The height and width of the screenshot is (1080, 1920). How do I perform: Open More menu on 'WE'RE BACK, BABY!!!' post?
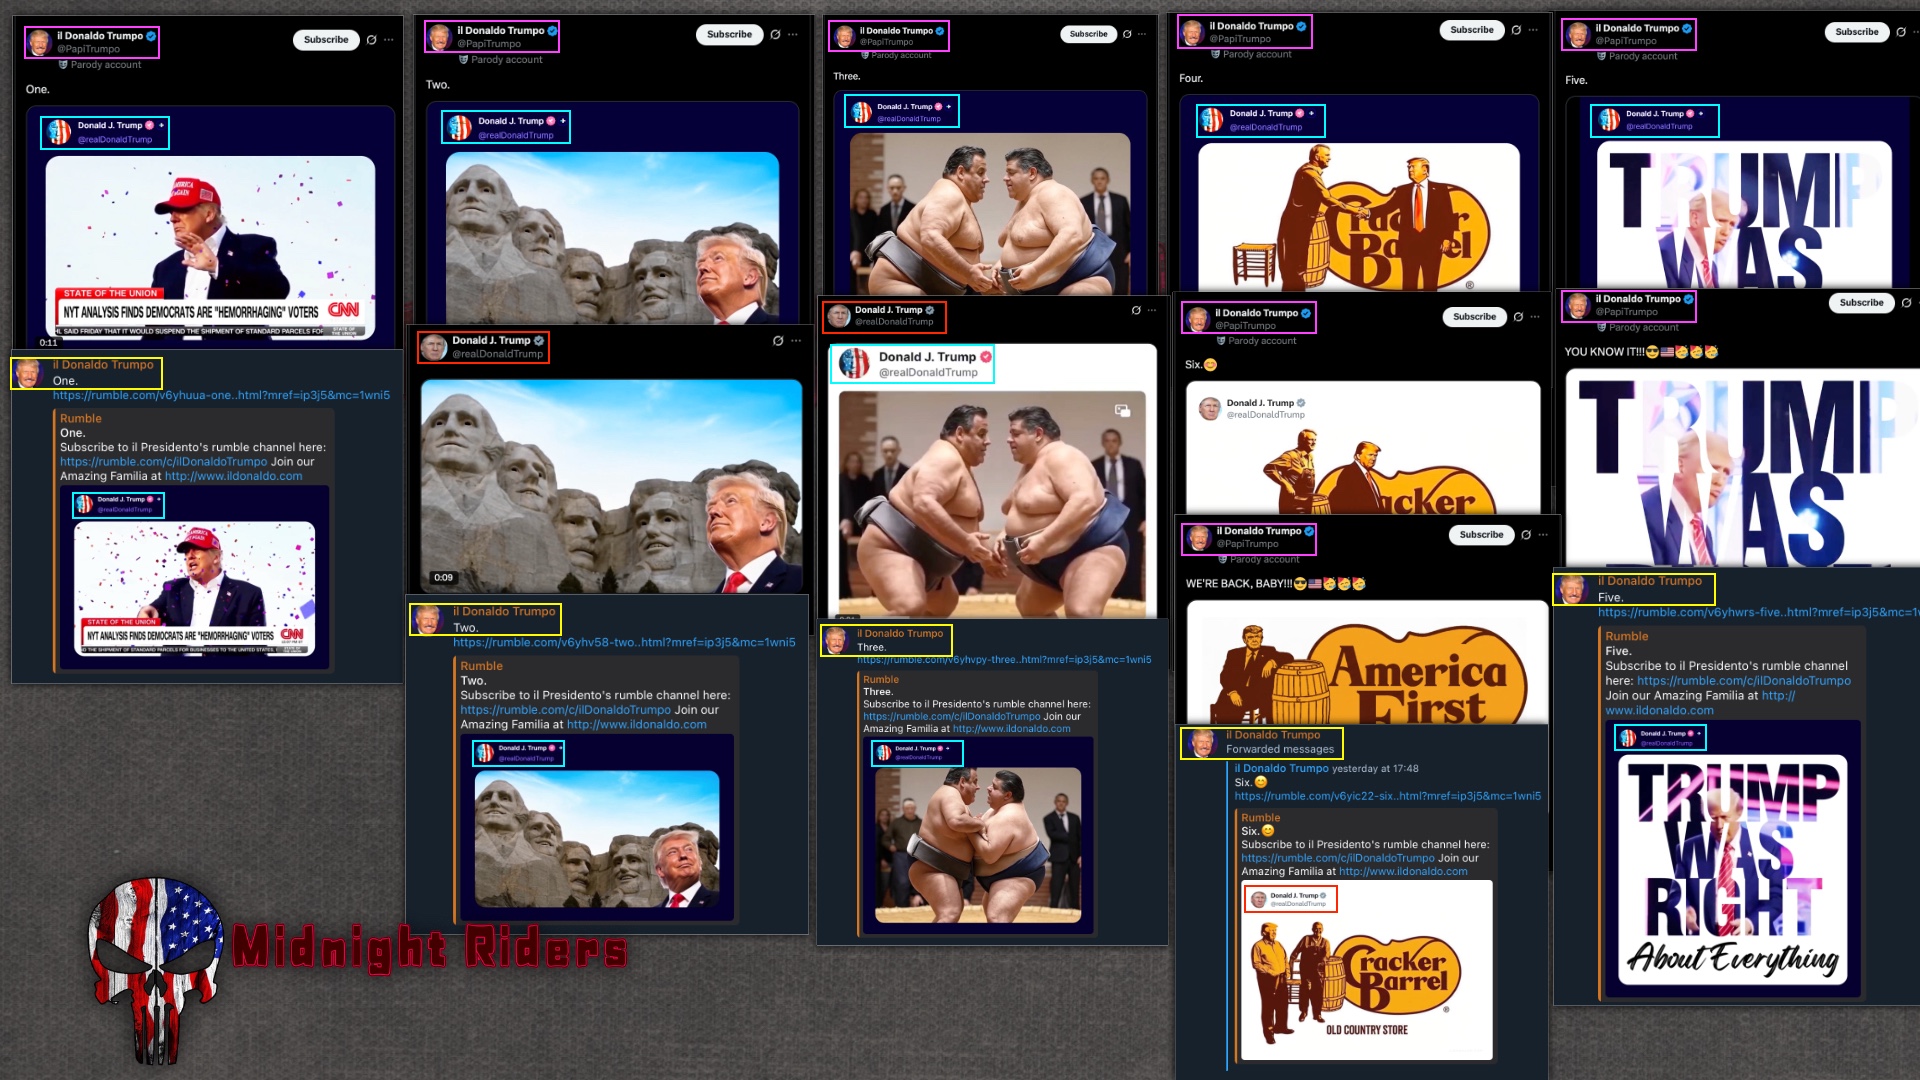point(1543,535)
